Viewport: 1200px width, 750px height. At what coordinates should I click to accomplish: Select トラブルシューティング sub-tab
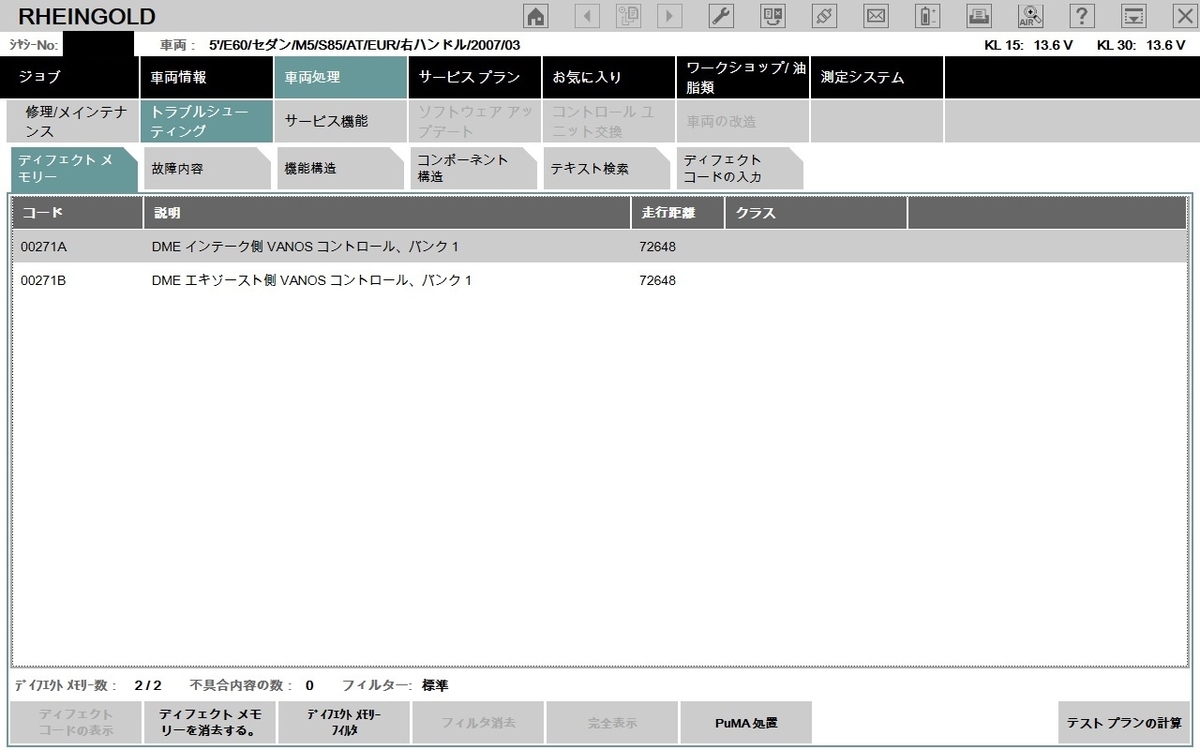206,122
